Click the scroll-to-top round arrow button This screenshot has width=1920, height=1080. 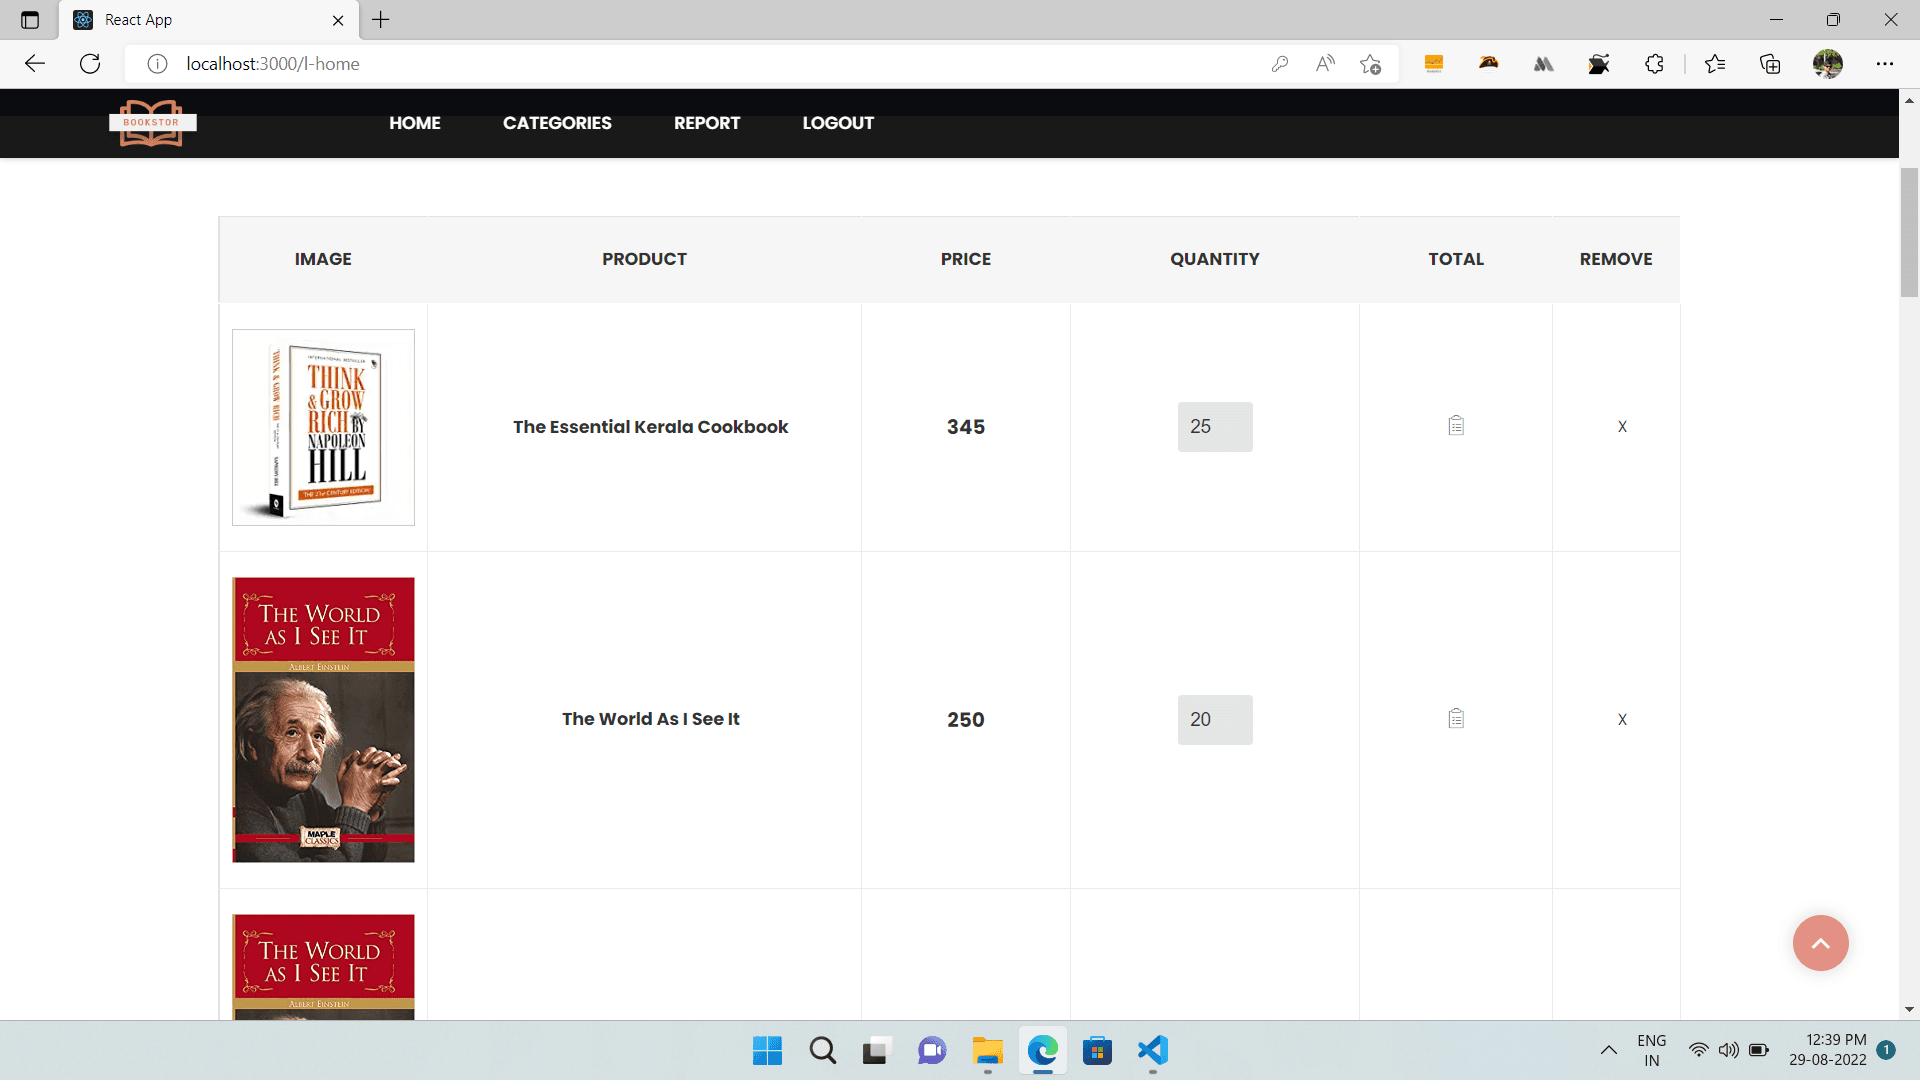(1821, 943)
